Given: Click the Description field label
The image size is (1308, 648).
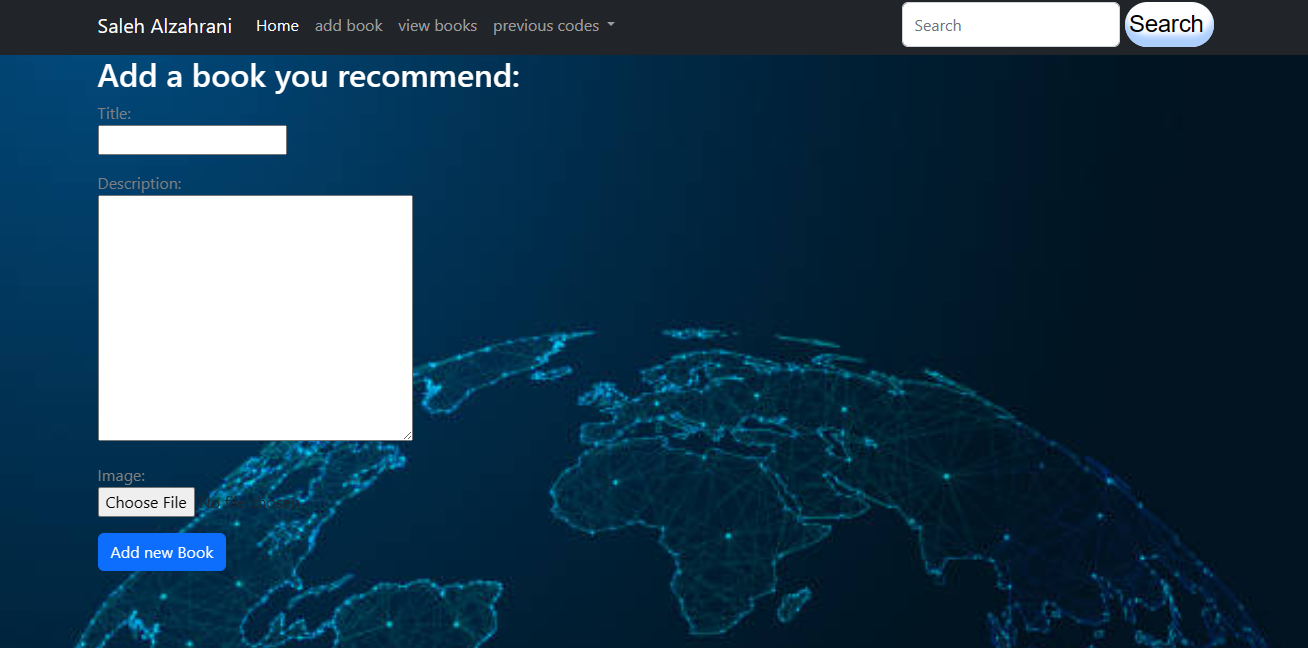Looking at the screenshot, I should (x=139, y=184).
